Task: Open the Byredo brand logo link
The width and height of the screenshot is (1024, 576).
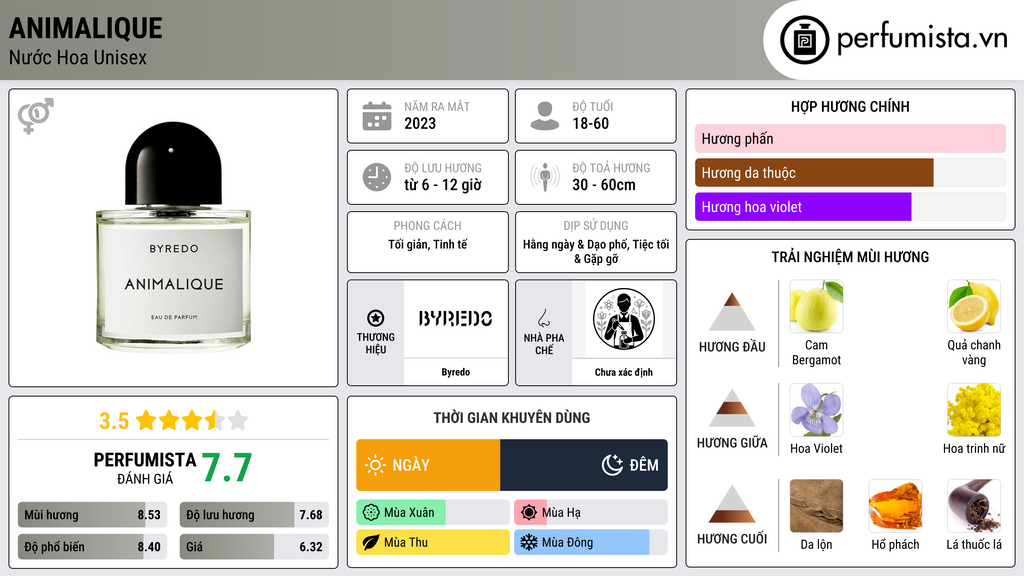Action: tap(455, 319)
